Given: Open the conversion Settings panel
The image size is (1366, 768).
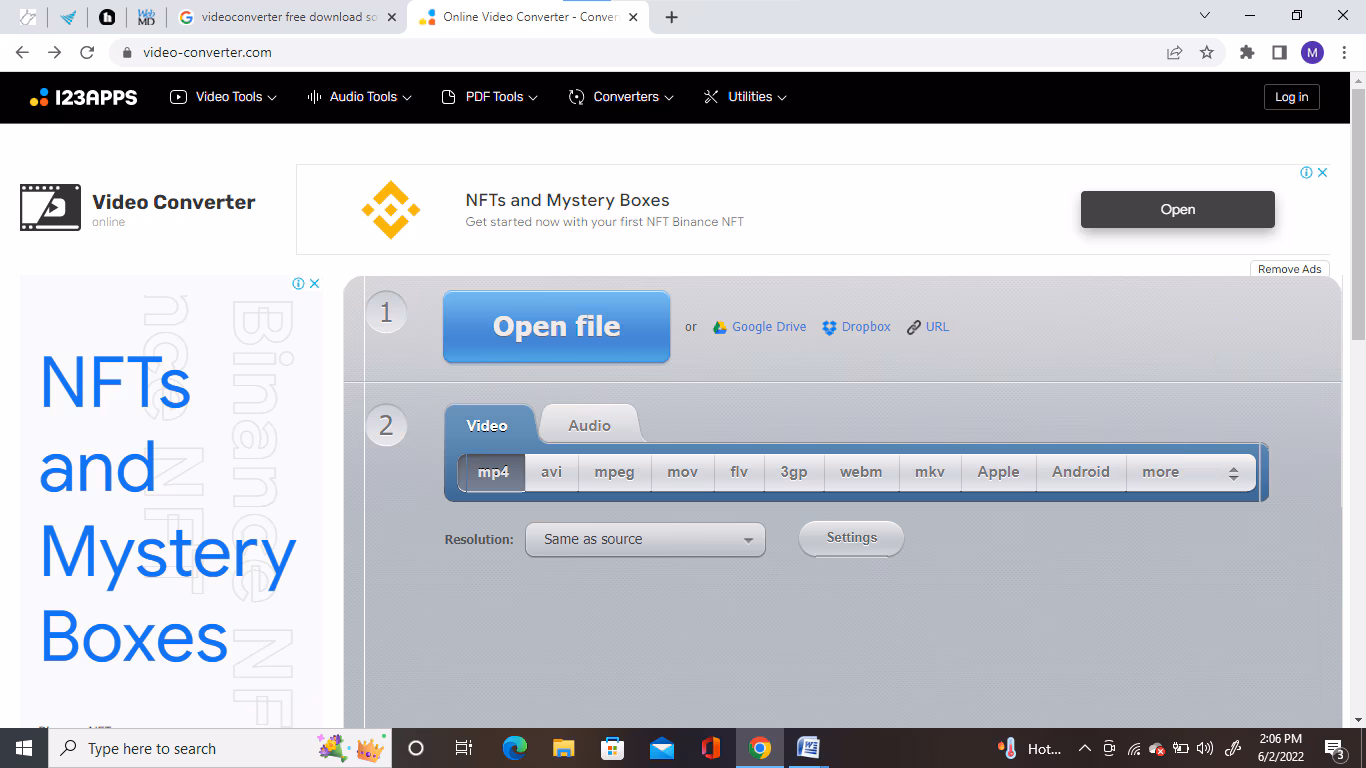Looking at the screenshot, I should coord(851,538).
